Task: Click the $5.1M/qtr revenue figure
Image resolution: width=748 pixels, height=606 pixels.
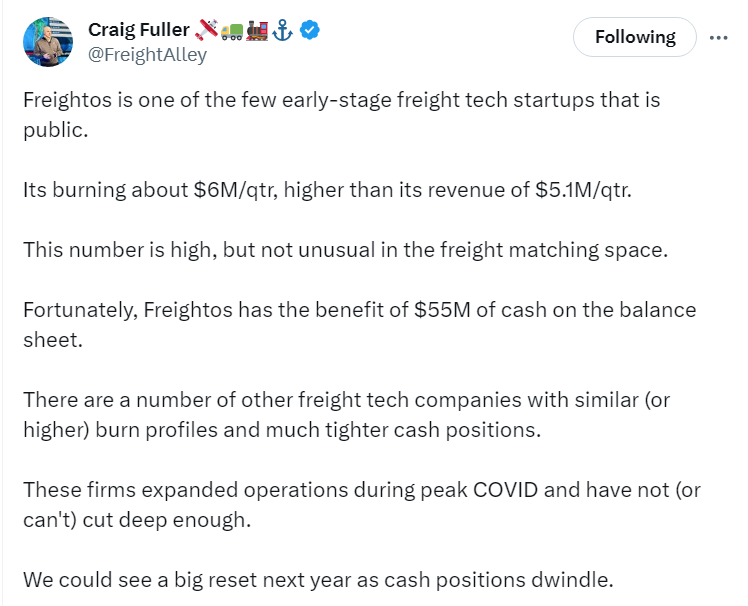Action: click(x=583, y=190)
